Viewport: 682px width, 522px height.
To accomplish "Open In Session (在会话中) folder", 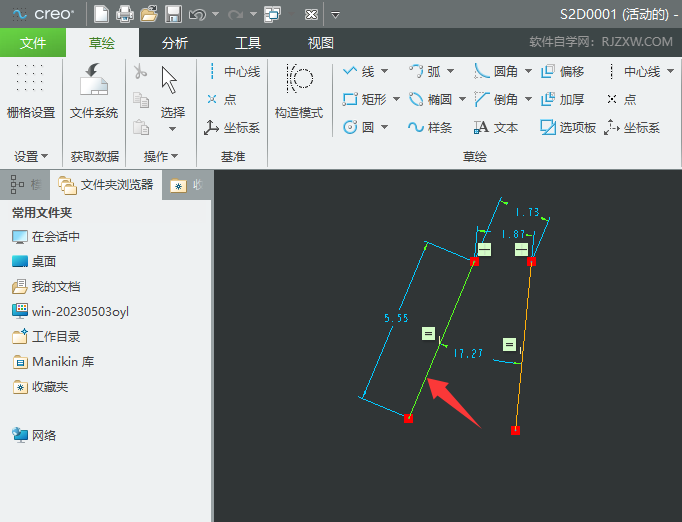I will tap(46, 237).
